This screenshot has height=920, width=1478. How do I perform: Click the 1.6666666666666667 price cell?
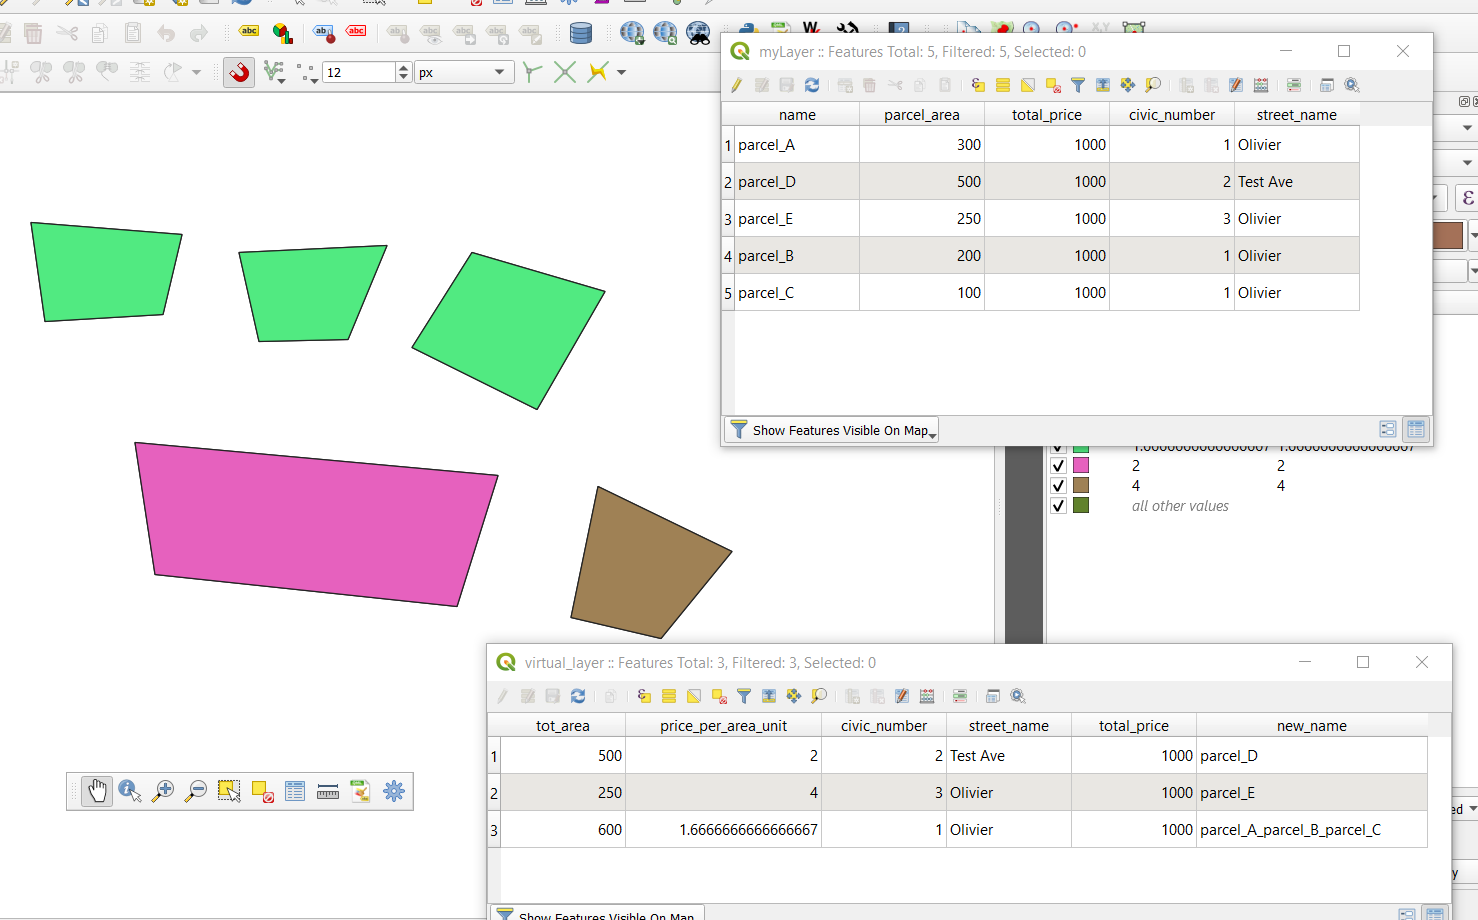(x=723, y=830)
